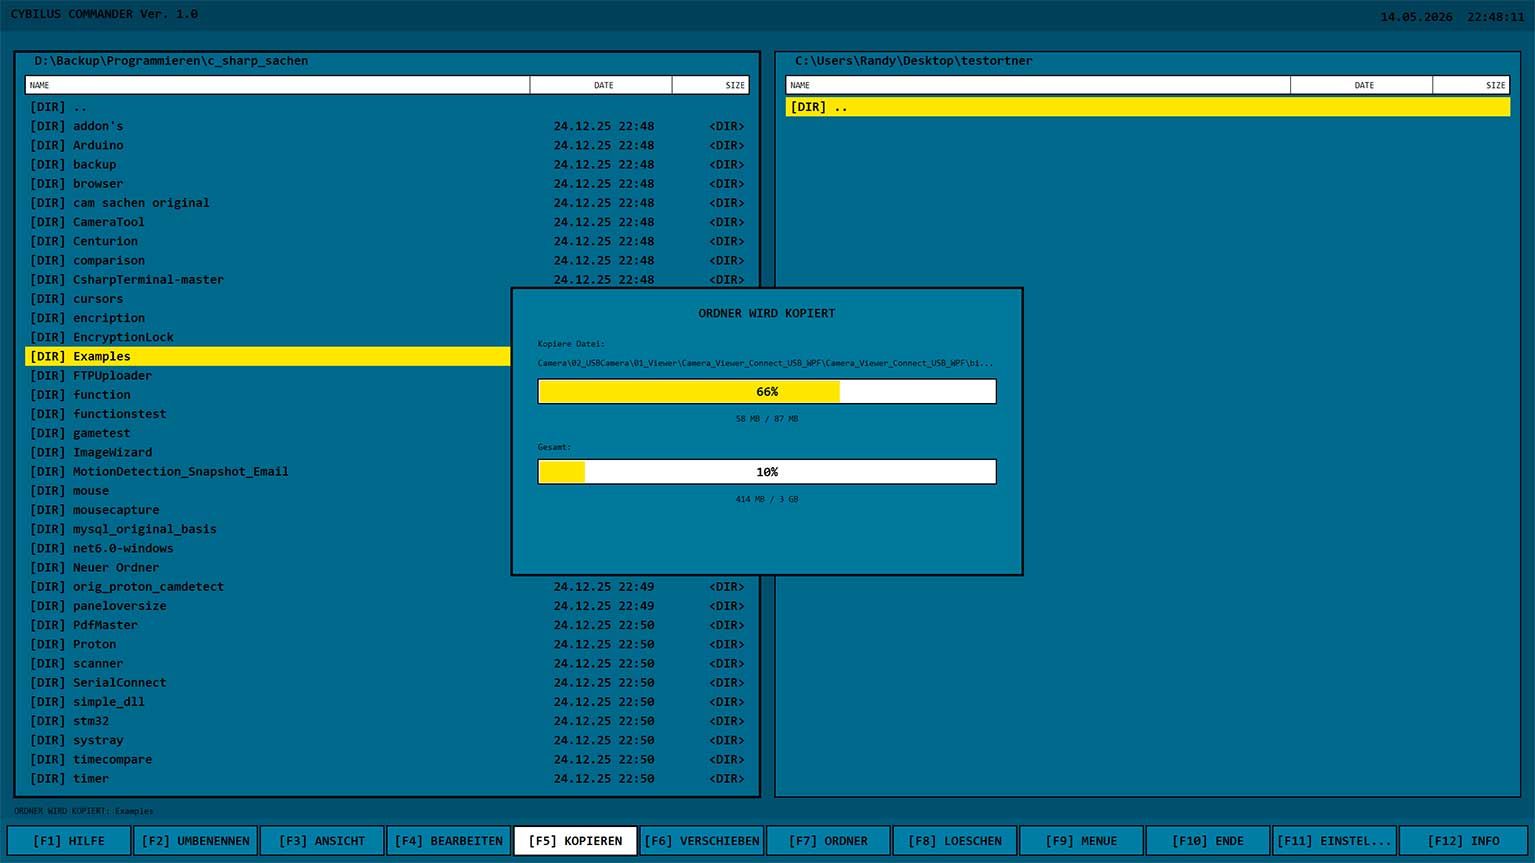This screenshot has height=863, width=1535.
Task: Click right panel SIZE column header
Action: click(1471, 85)
